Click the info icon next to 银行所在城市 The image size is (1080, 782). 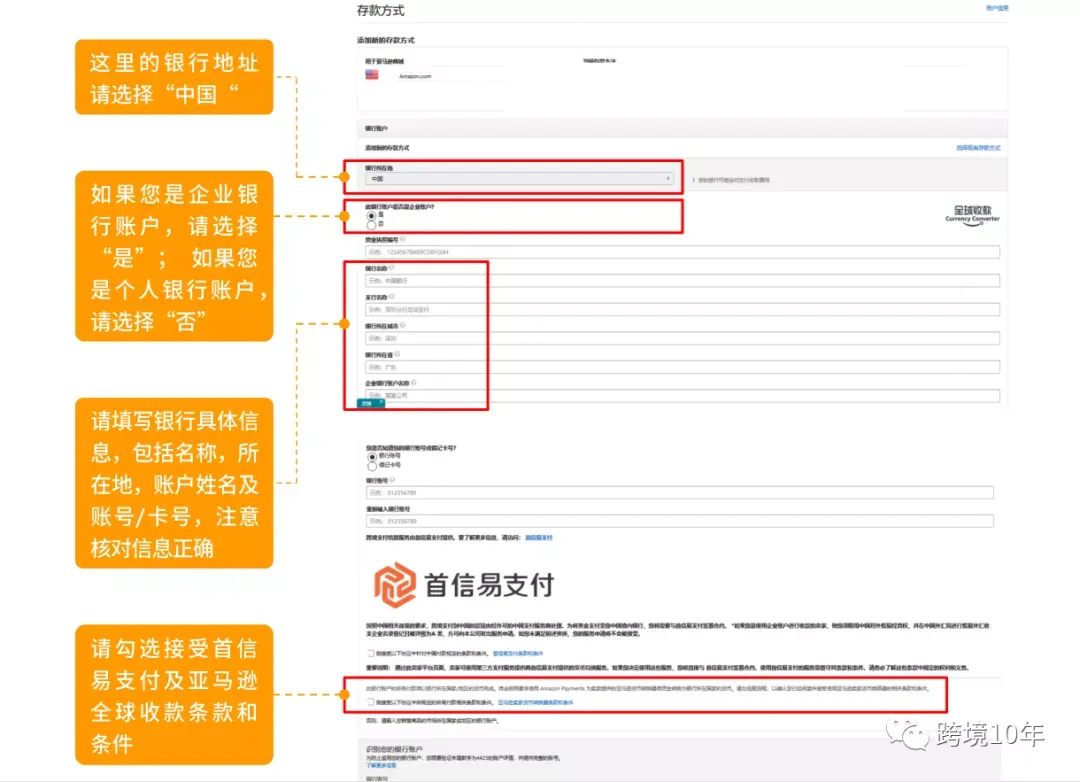(403, 325)
